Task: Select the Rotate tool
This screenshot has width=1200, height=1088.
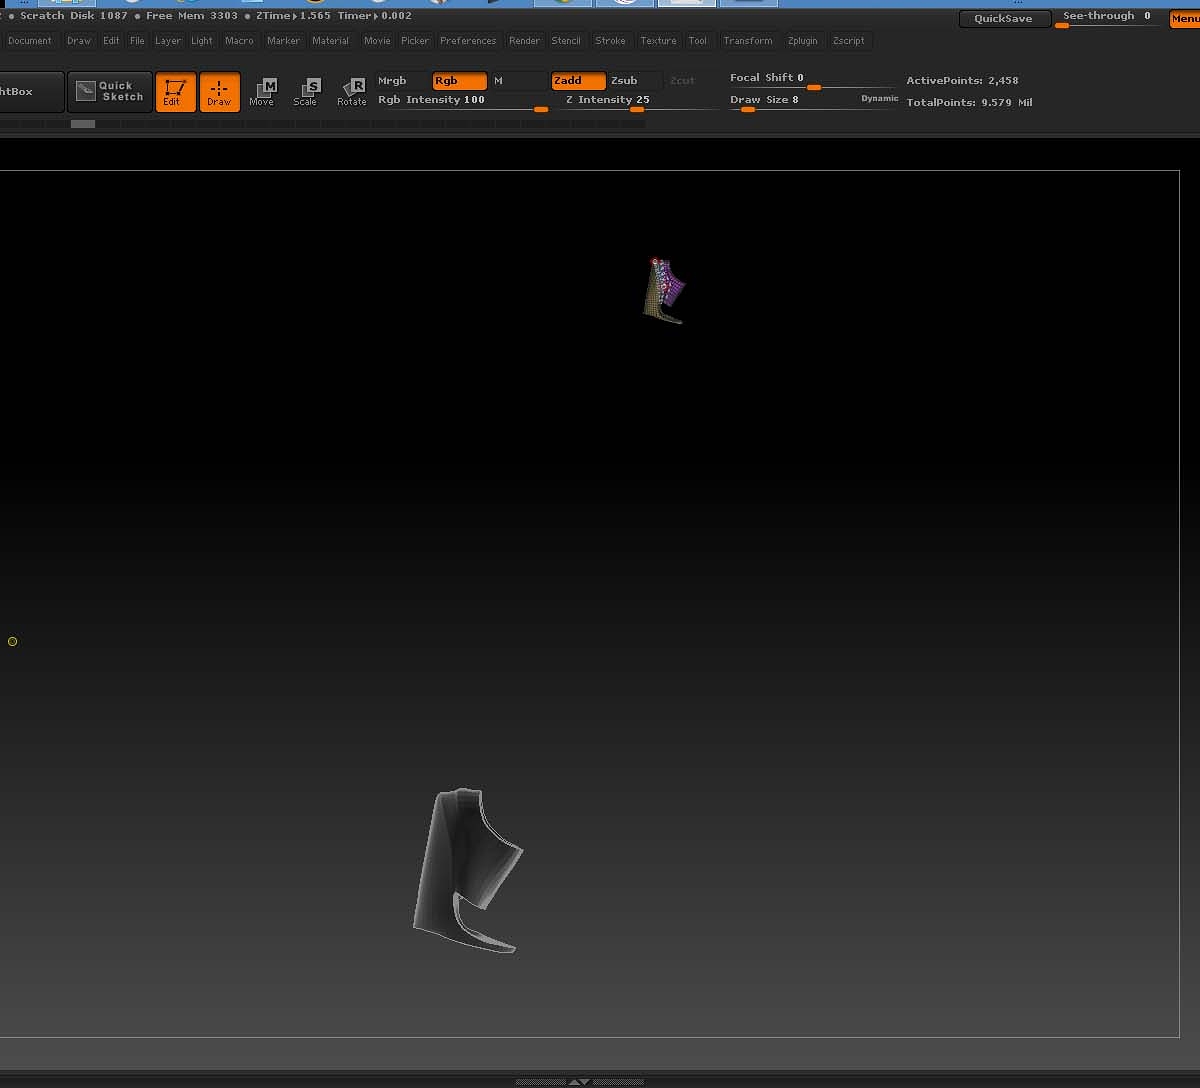Action: click(352, 92)
